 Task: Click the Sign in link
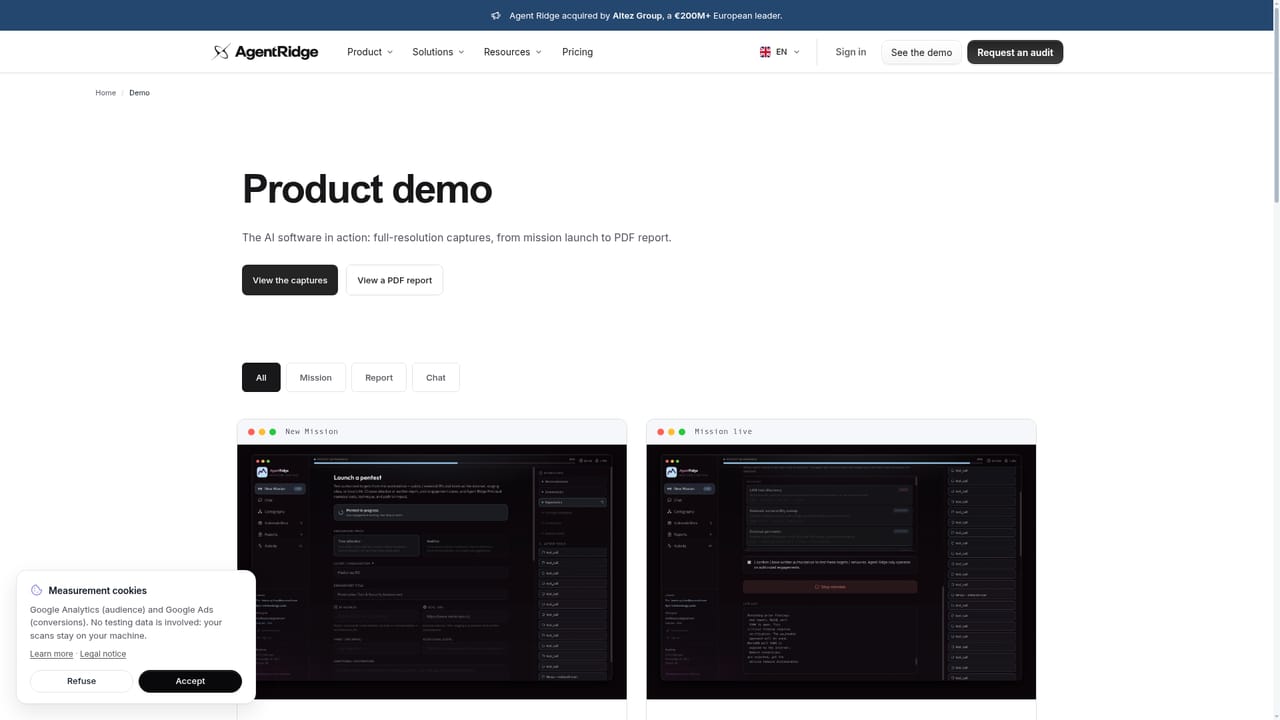click(851, 52)
